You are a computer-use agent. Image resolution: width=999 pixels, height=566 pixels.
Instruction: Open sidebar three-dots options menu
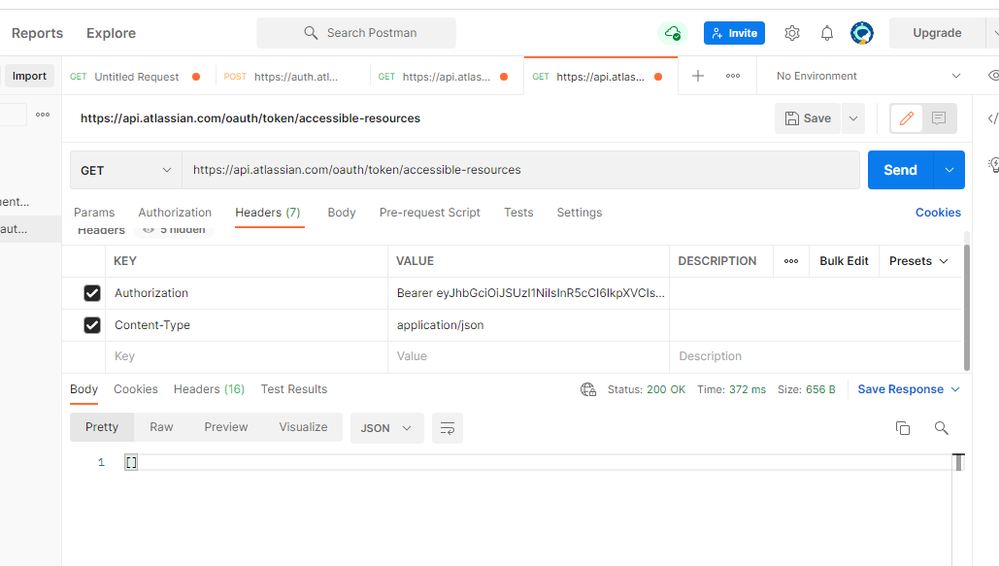pyautogui.click(x=43, y=115)
